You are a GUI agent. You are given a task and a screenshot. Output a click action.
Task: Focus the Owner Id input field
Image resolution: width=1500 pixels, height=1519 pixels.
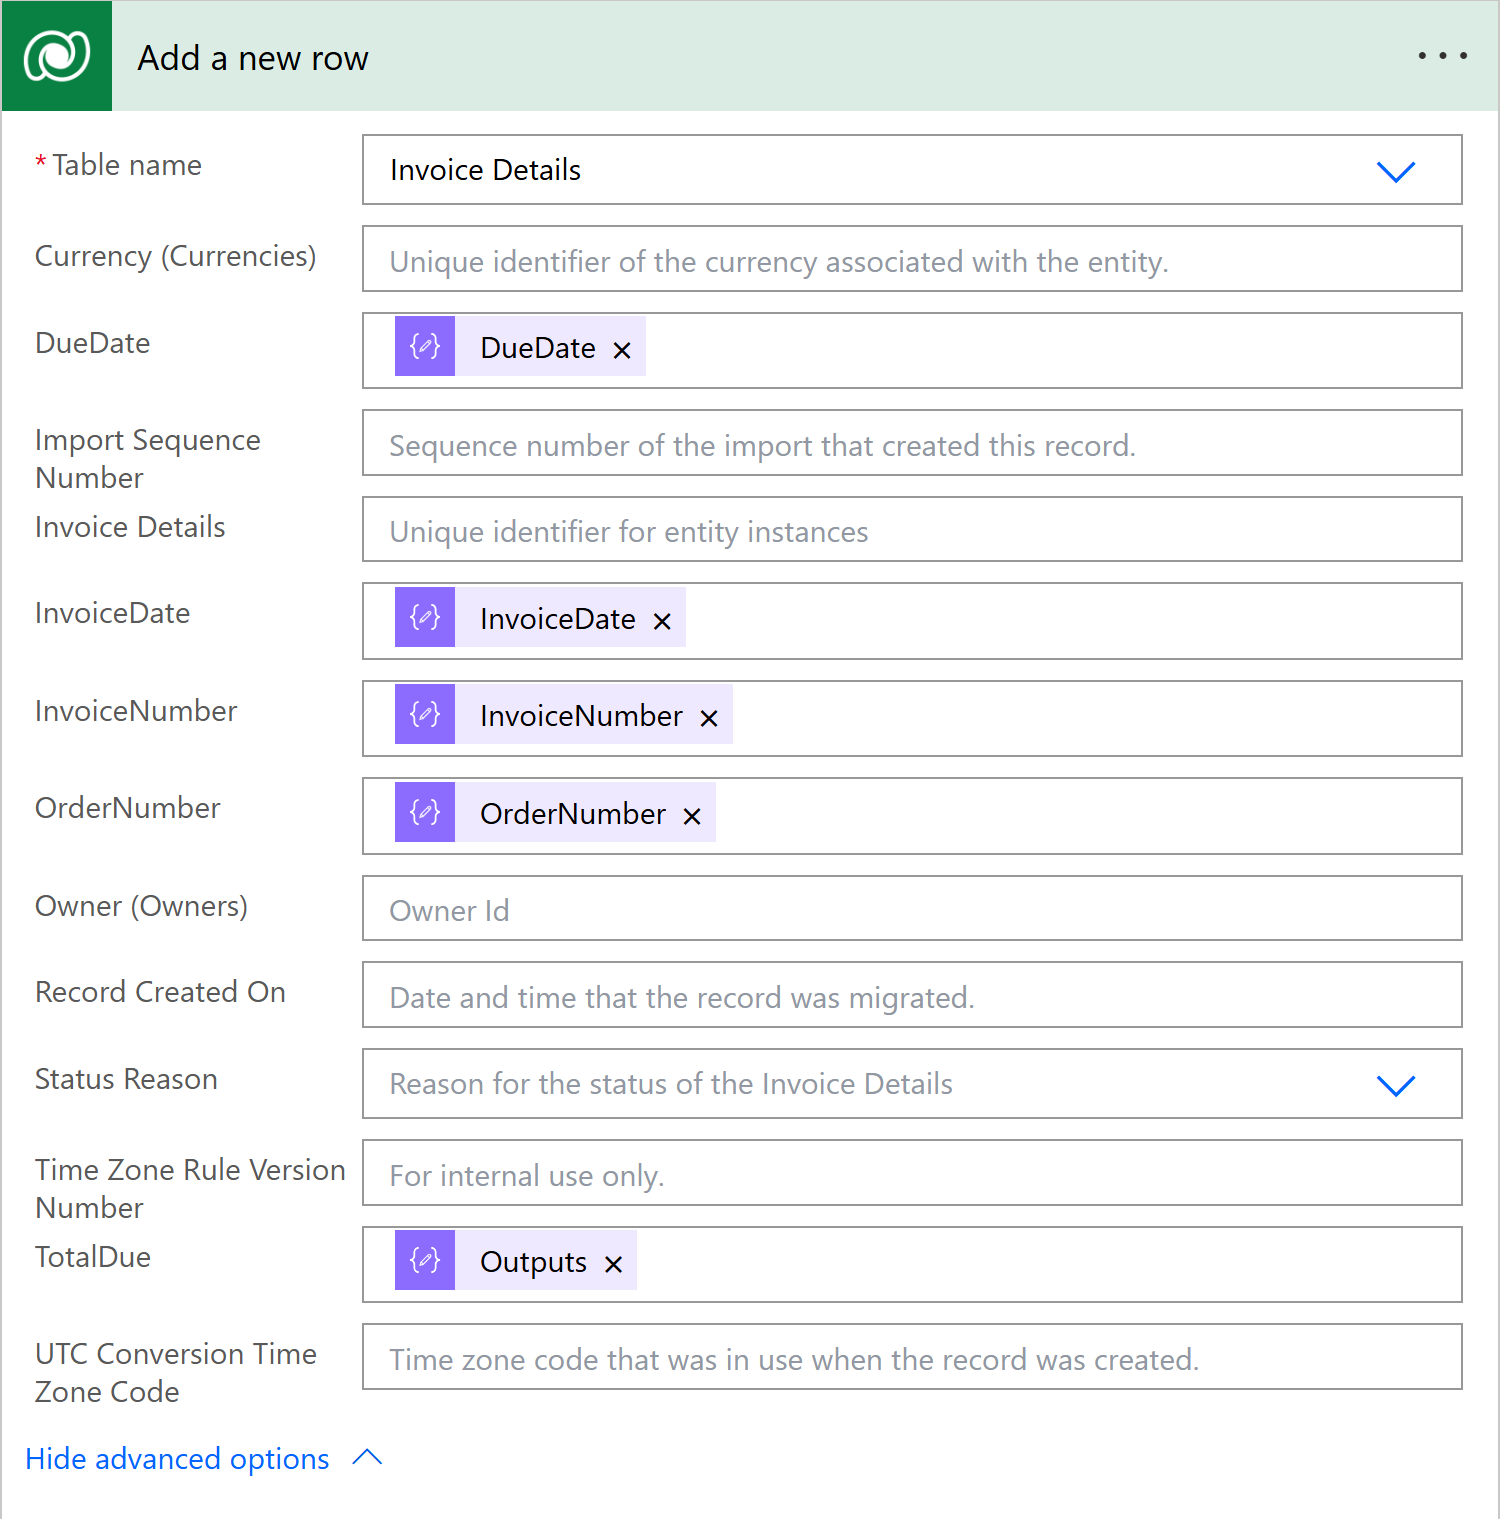(912, 908)
